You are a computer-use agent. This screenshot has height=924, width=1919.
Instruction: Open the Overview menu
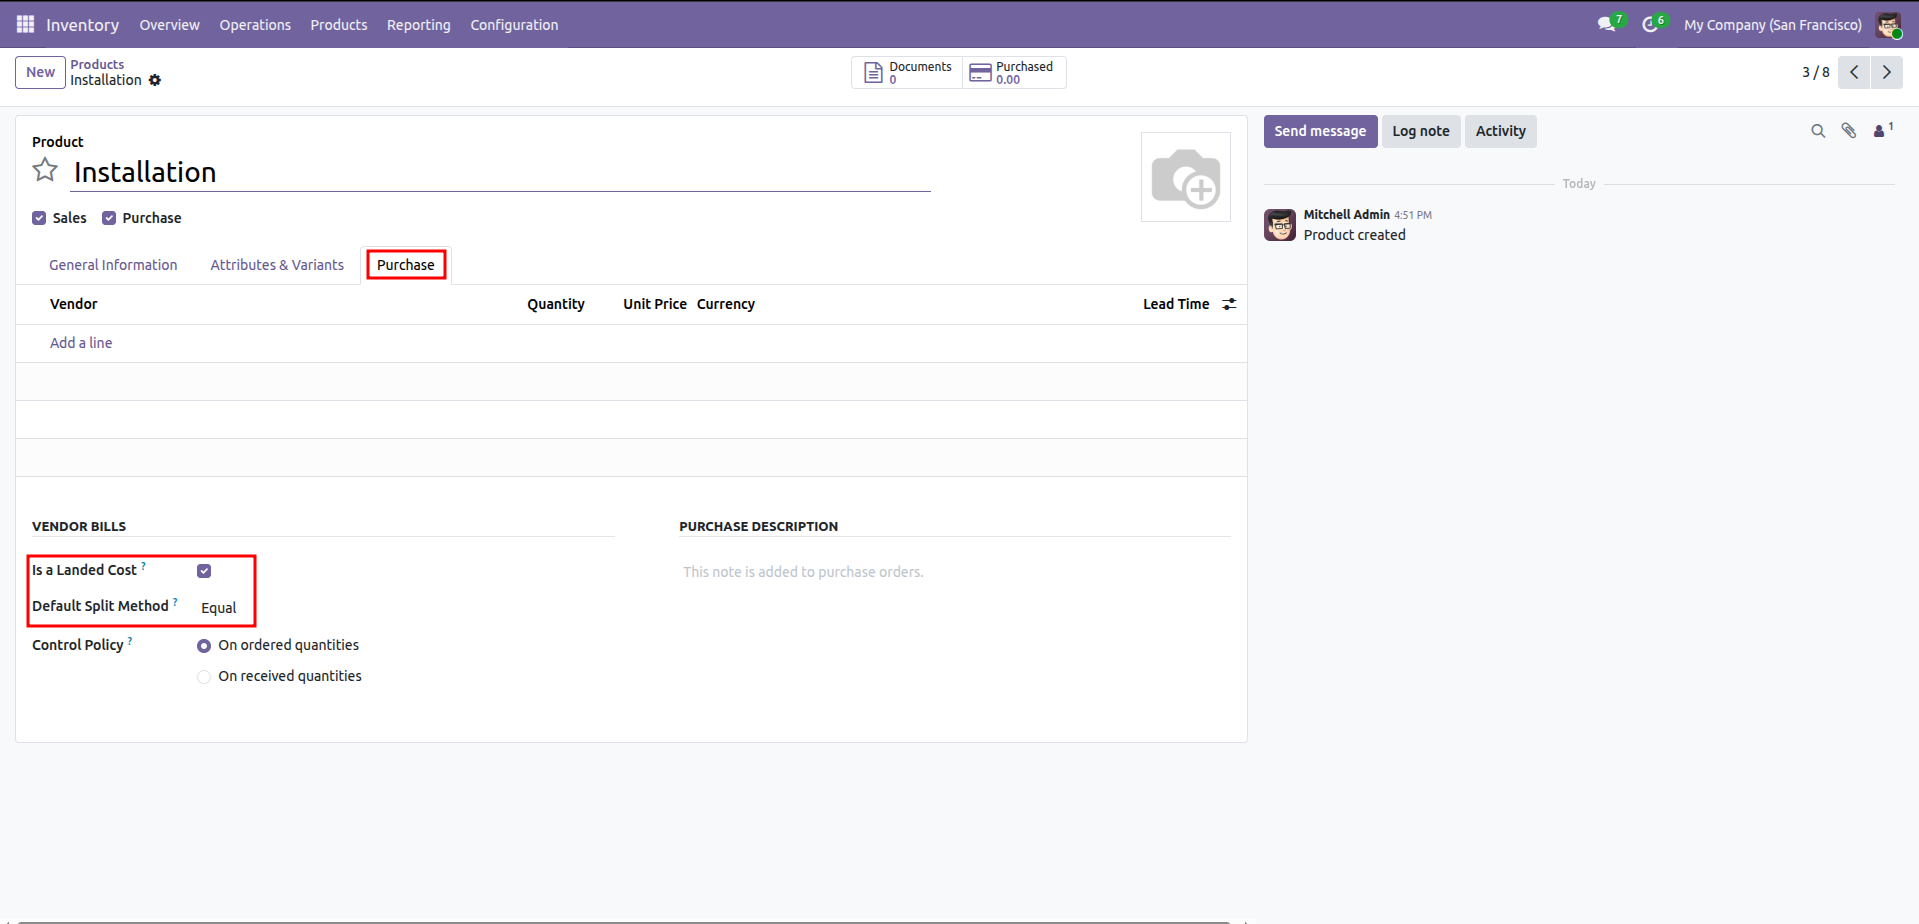169,25
